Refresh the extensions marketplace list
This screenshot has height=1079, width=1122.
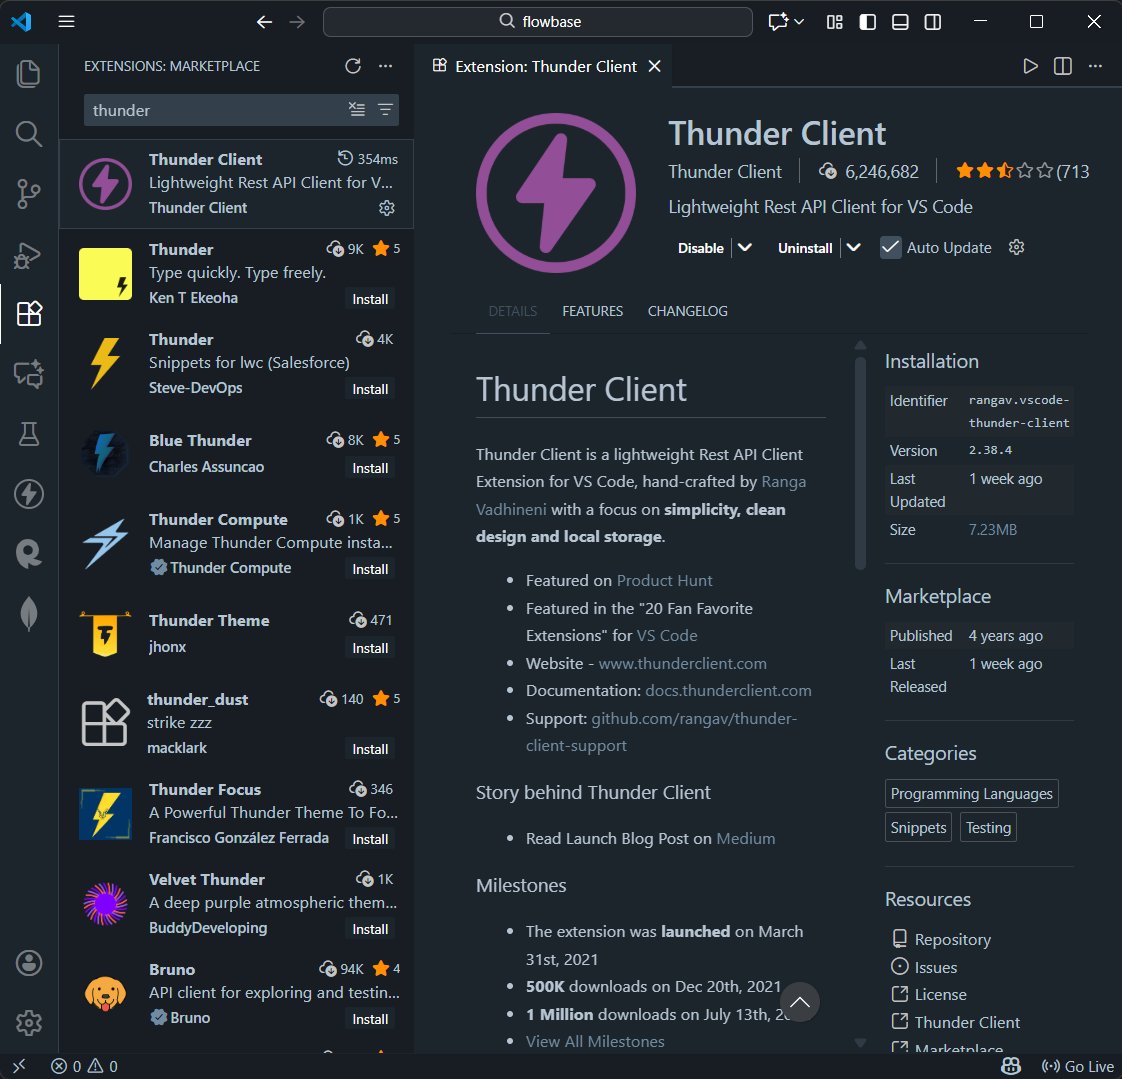[352, 65]
